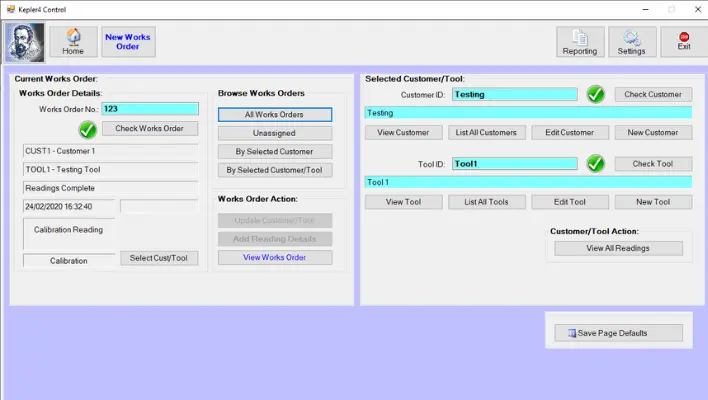The height and width of the screenshot is (400, 708).
Task: Click green checkmark beside Tool ID
Action: click(596, 163)
